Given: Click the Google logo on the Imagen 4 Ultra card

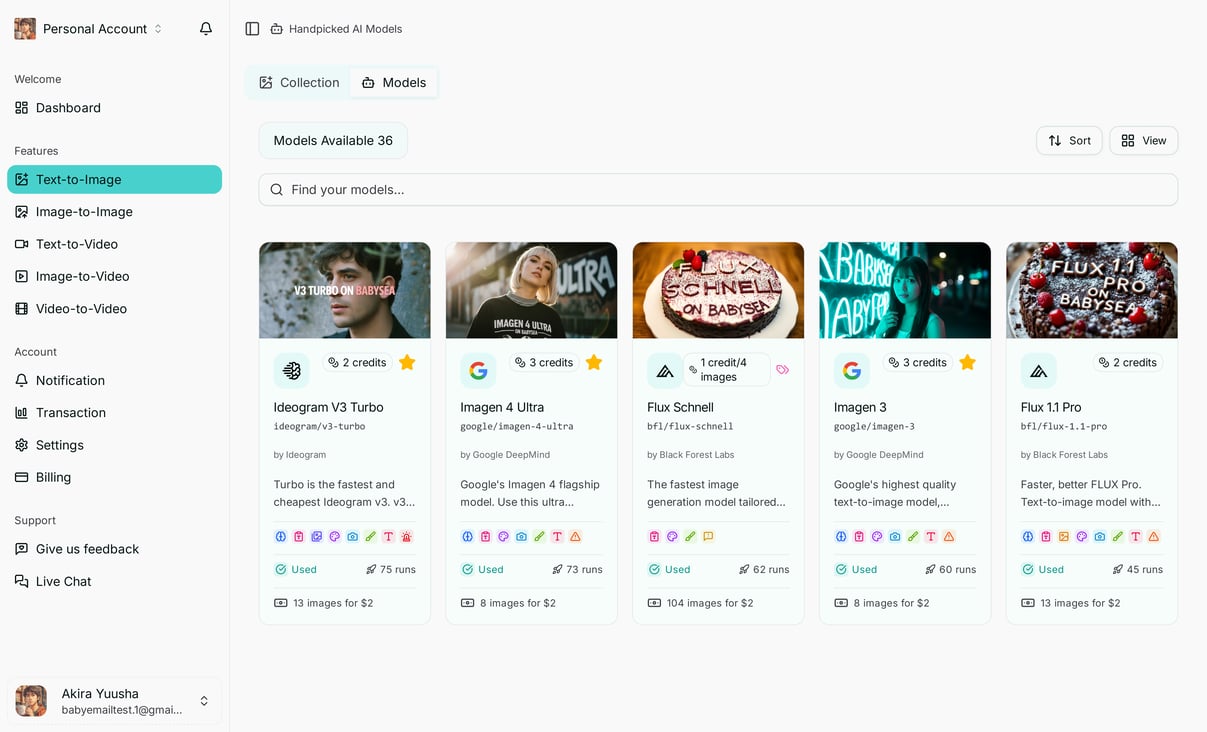Looking at the screenshot, I should point(478,370).
